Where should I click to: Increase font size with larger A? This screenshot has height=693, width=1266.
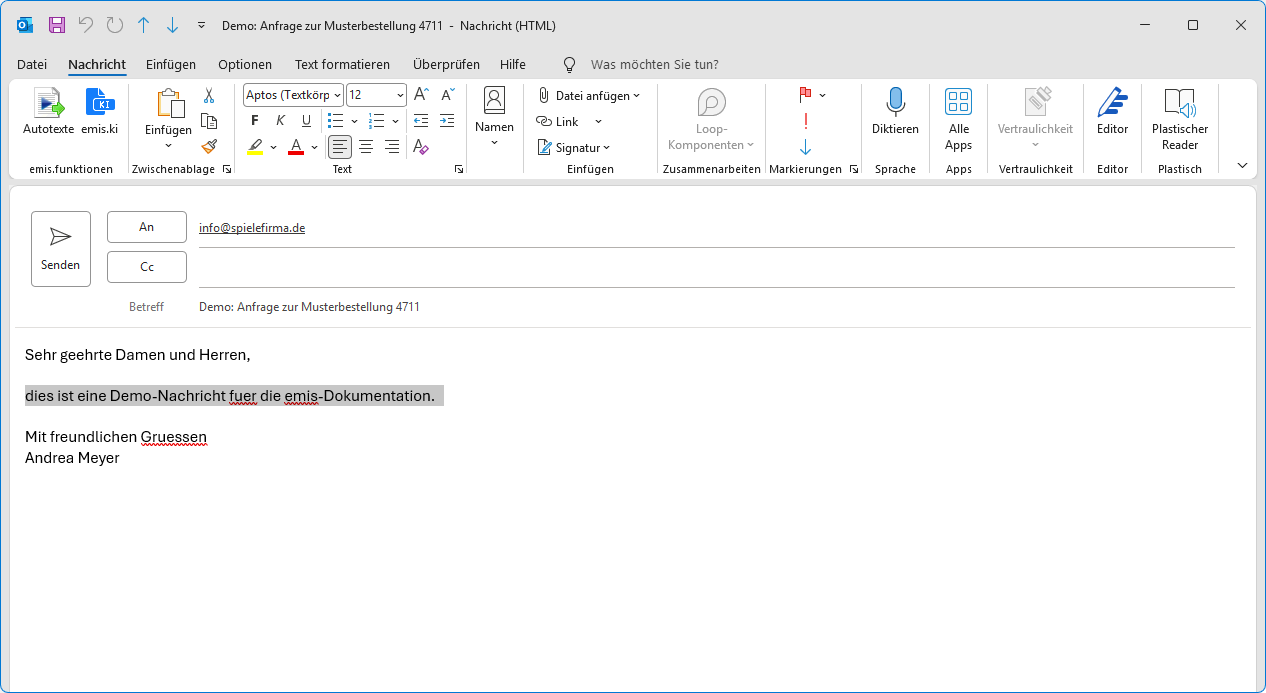coord(421,95)
